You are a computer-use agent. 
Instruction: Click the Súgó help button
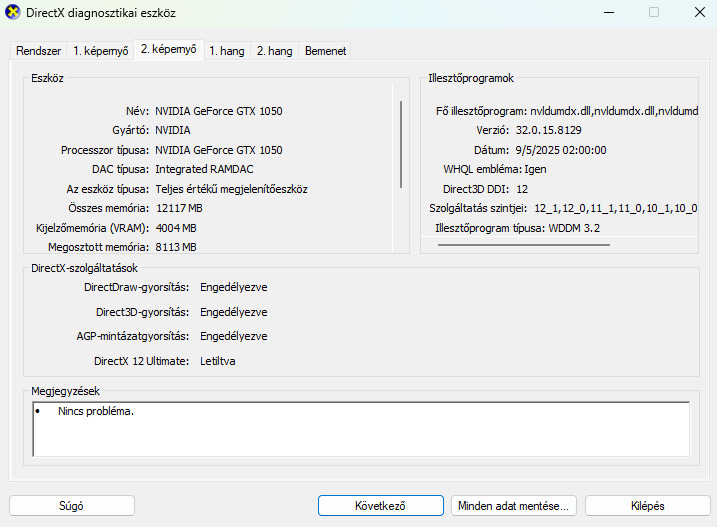[72, 505]
